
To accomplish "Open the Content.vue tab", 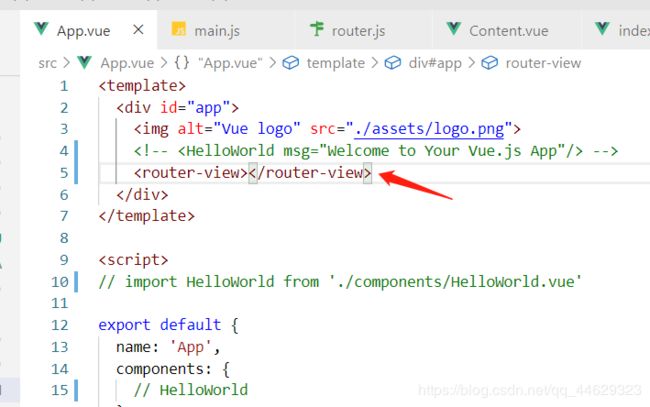I will click(x=509, y=31).
